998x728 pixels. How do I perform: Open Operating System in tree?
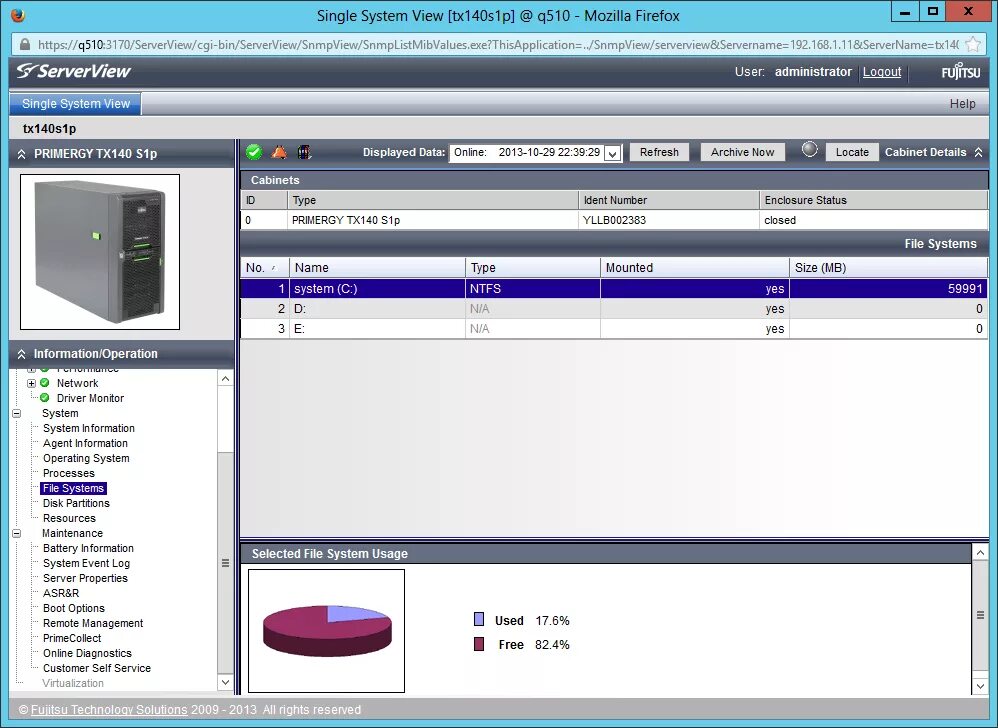[x=86, y=458]
